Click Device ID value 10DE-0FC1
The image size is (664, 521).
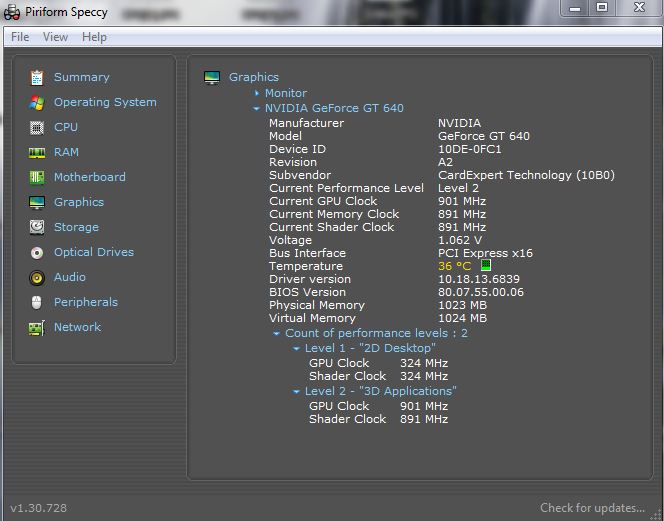(x=470, y=149)
